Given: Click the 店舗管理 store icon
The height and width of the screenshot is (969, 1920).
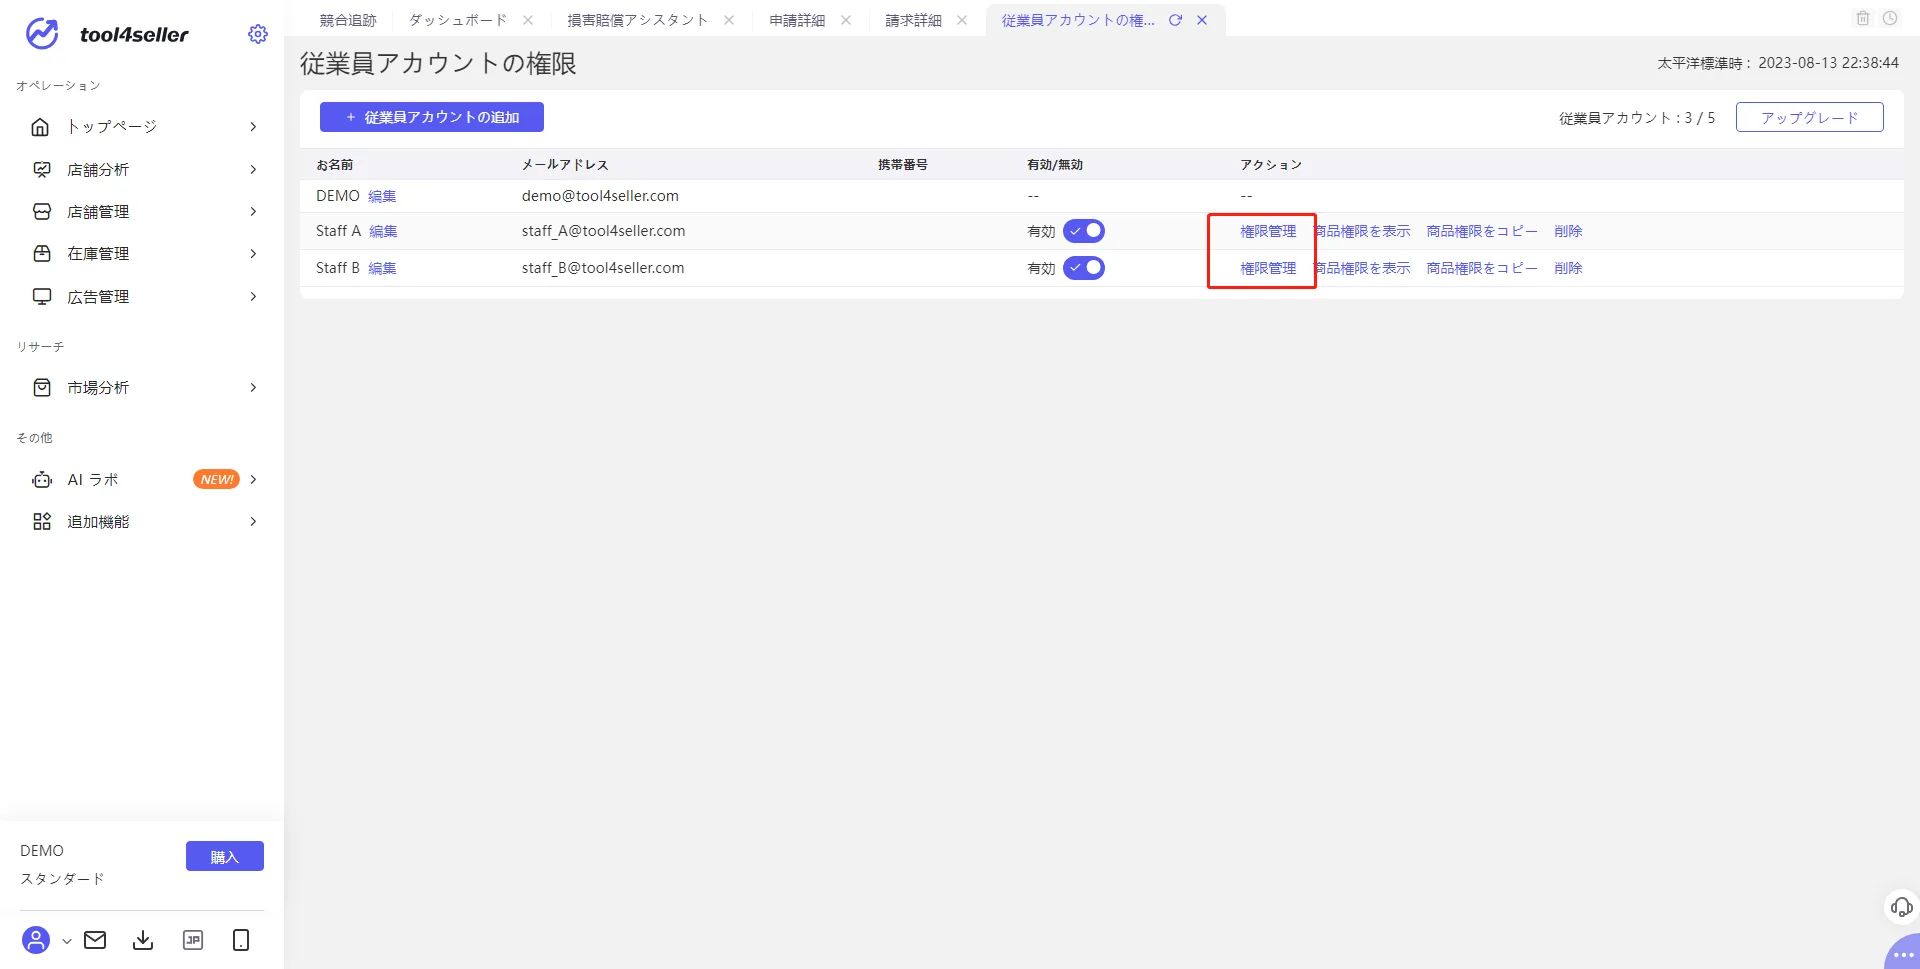Looking at the screenshot, I should click(42, 212).
